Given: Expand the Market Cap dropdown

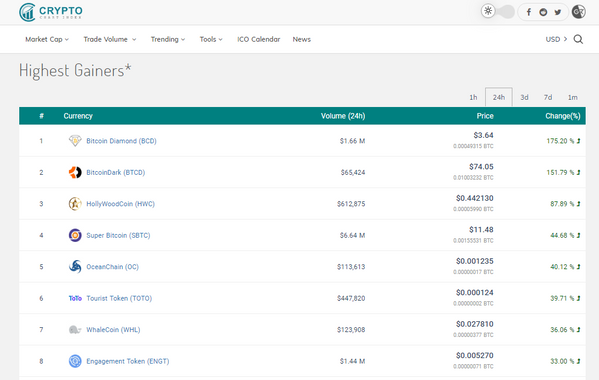Looking at the screenshot, I should coord(47,39).
